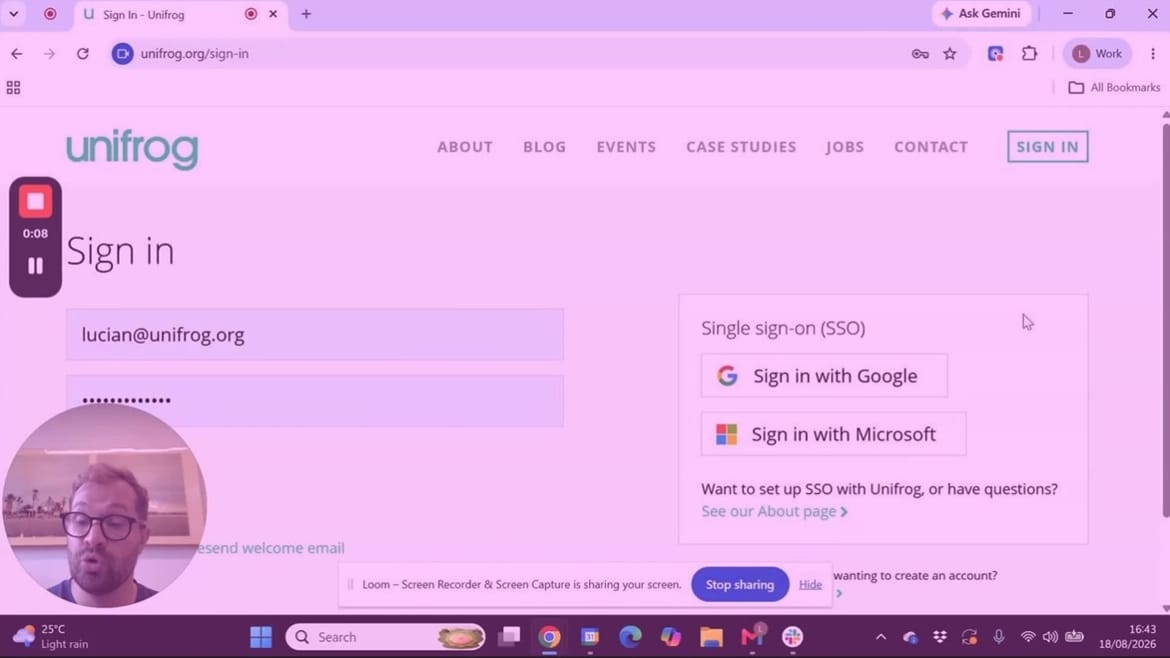The width and height of the screenshot is (1170, 658).
Task: Click the Resend welcome email link
Action: pyautogui.click(x=271, y=548)
